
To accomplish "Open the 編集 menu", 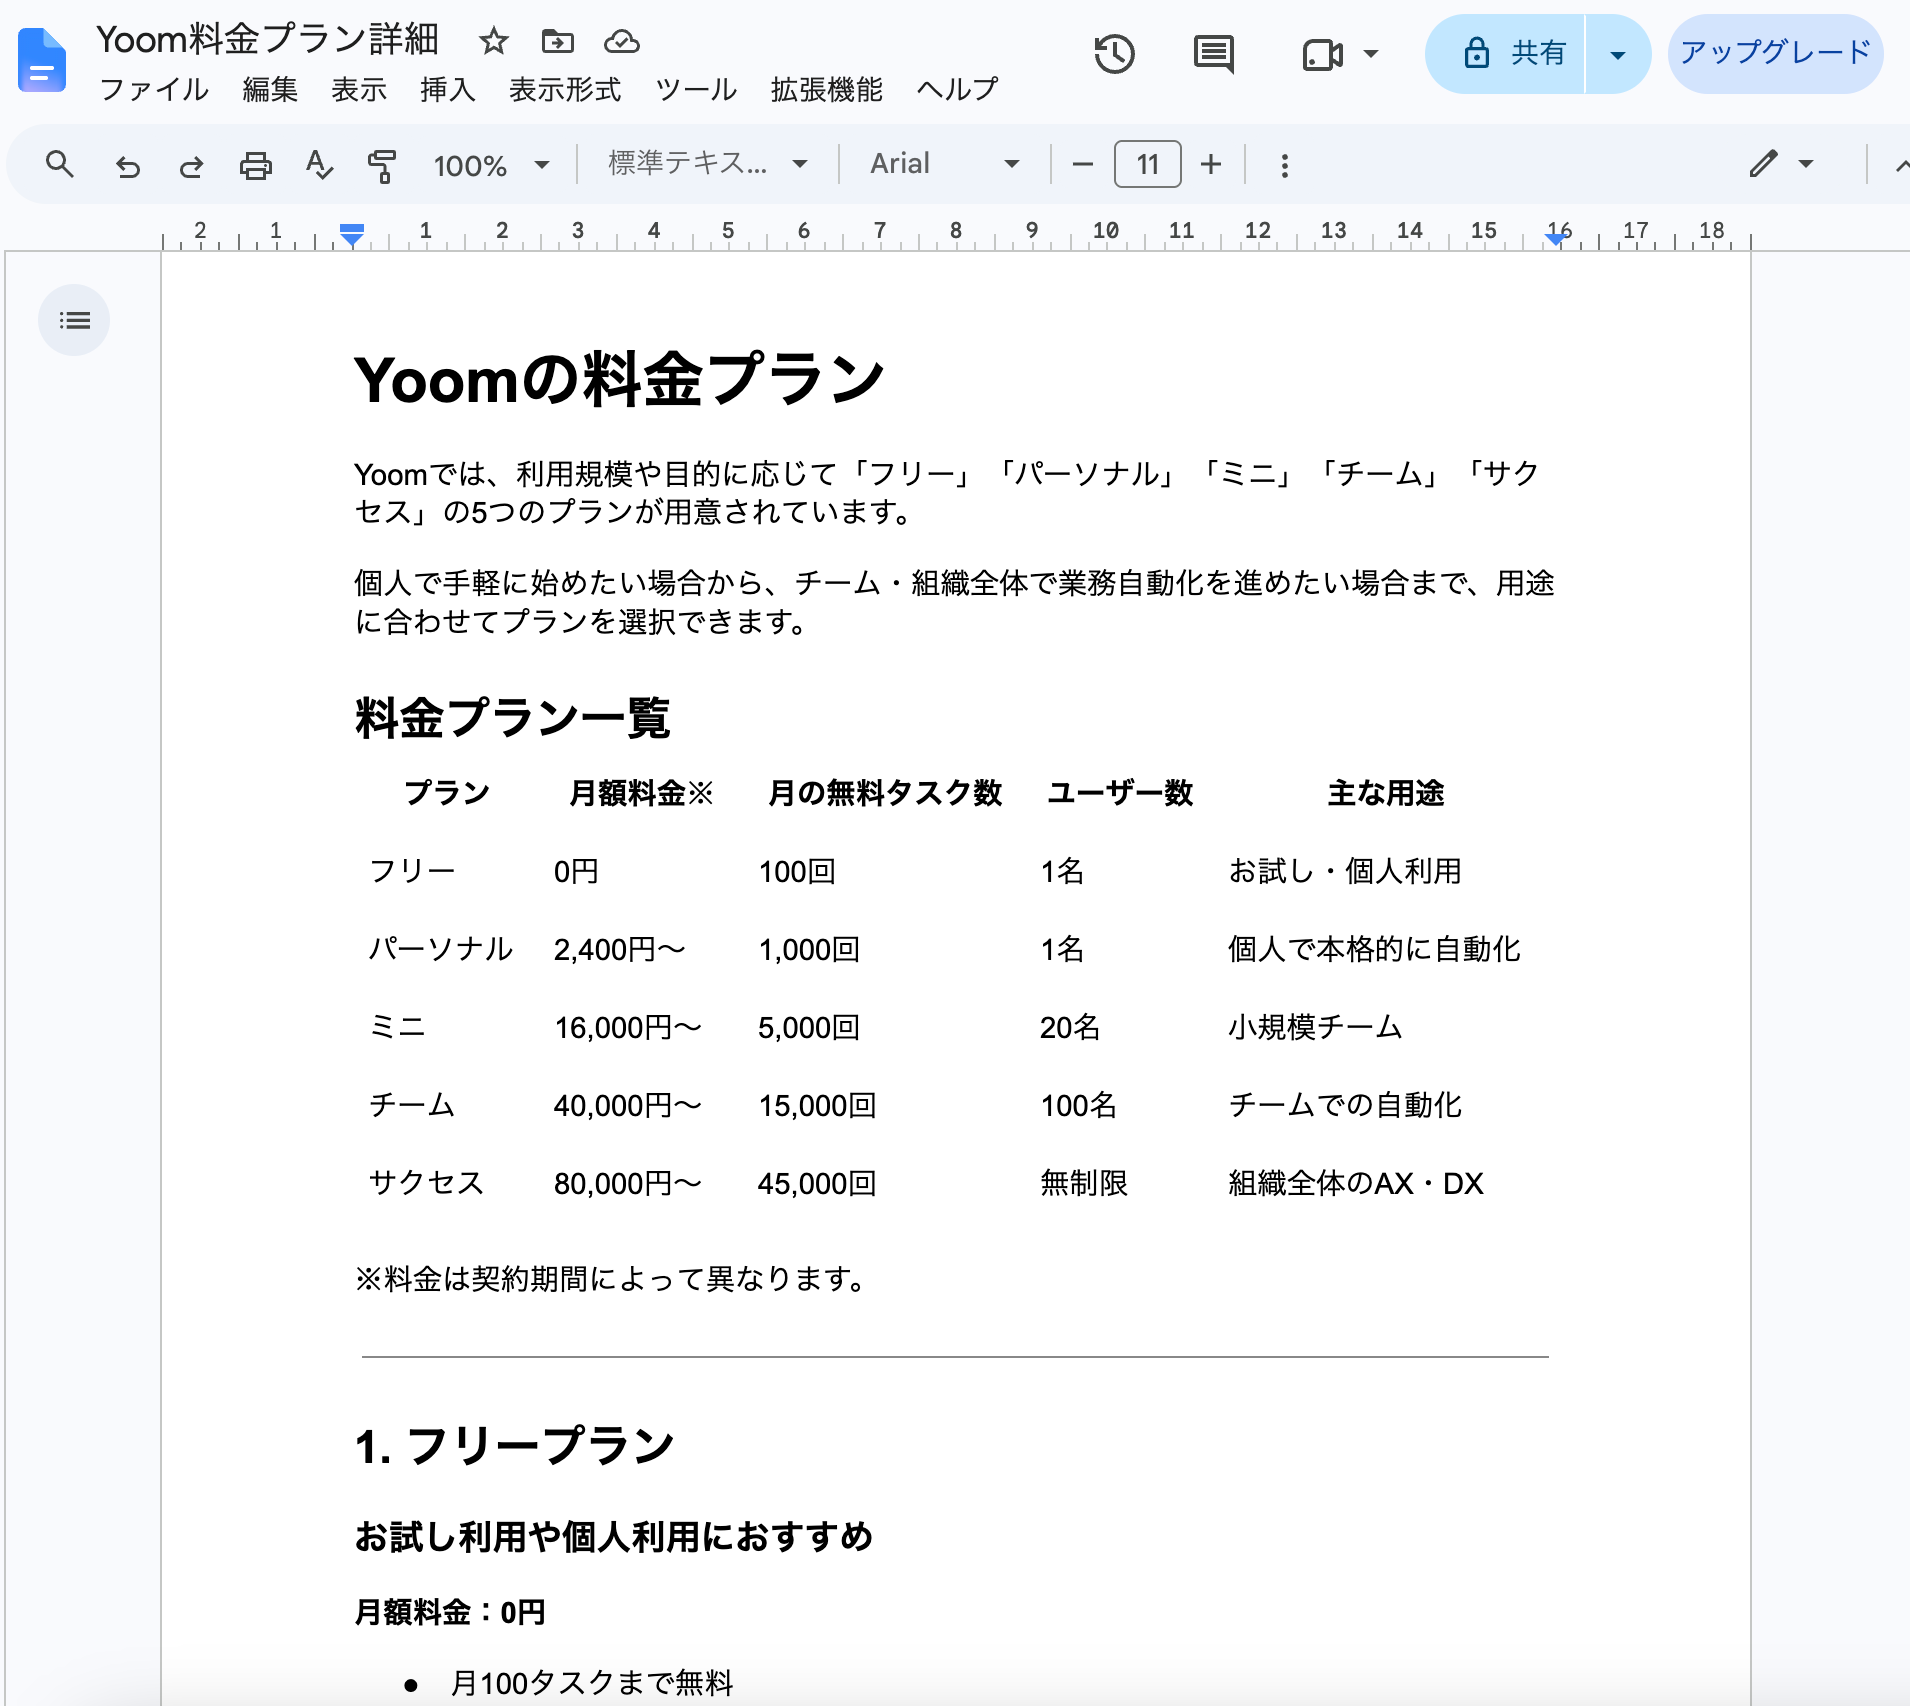I will 270,90.
